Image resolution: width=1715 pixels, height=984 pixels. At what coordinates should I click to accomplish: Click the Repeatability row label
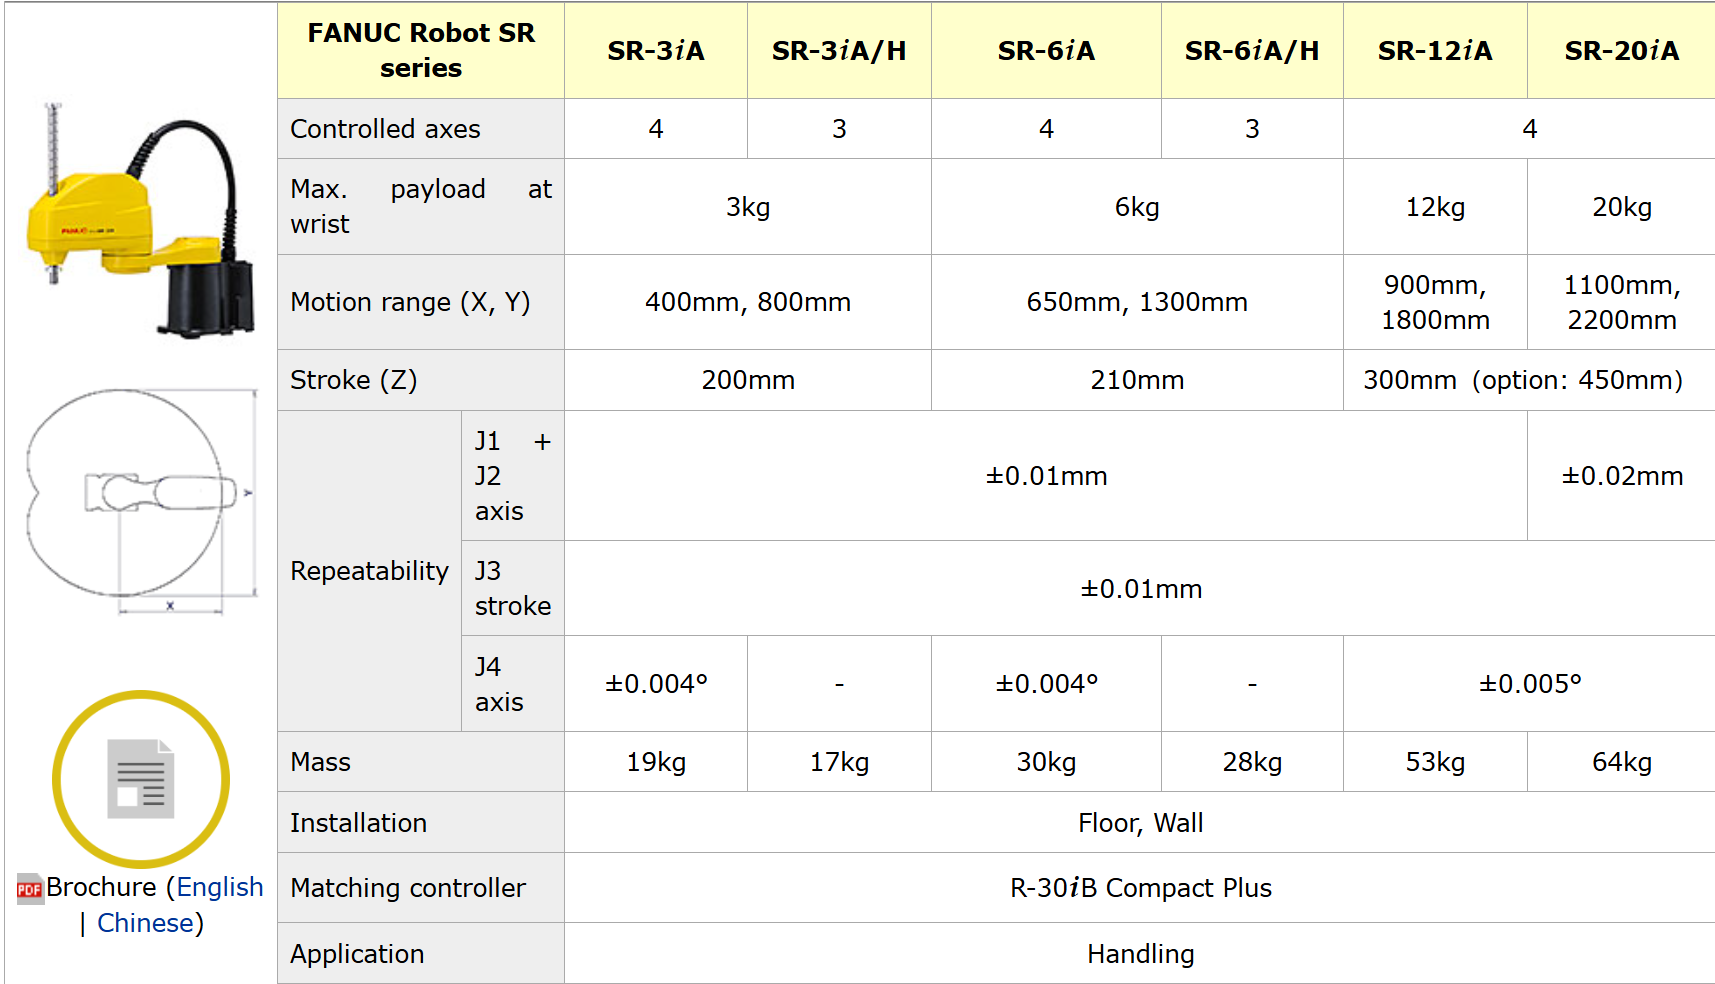point(369,571)
